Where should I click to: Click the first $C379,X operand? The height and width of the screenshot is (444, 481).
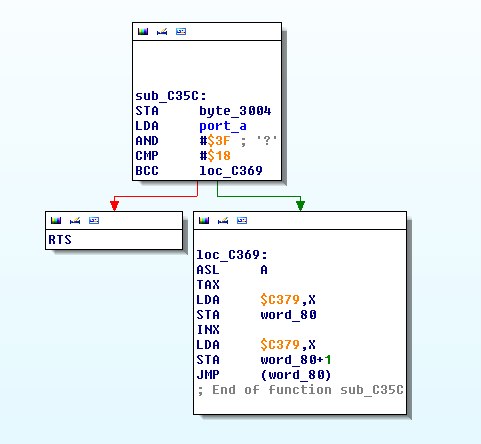pyautogui.click(x=288, y=300)
